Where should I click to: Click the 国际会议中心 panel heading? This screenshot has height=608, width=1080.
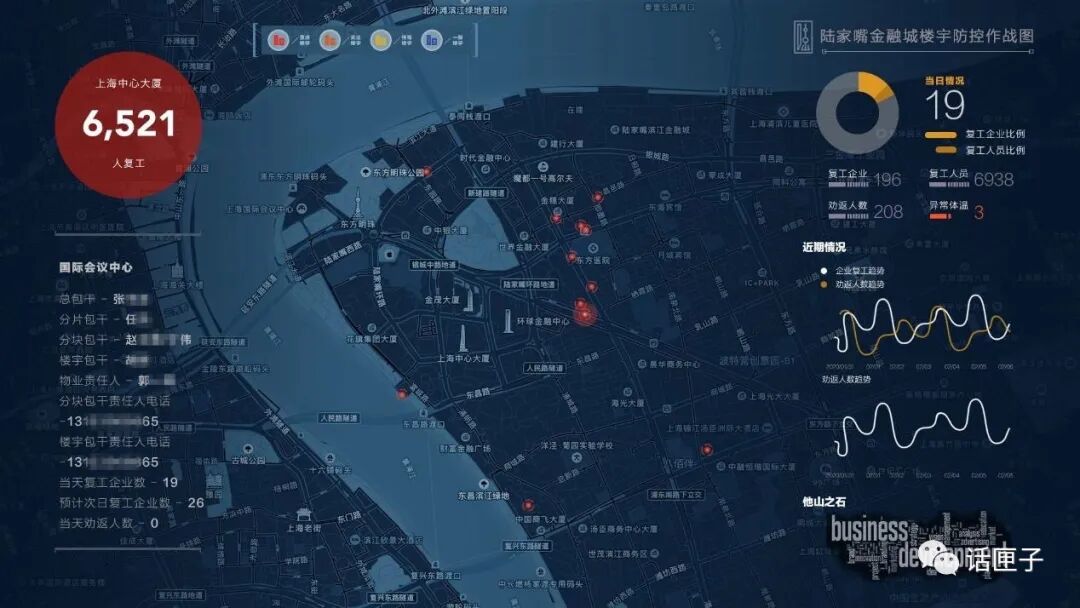tap(96, 267)
